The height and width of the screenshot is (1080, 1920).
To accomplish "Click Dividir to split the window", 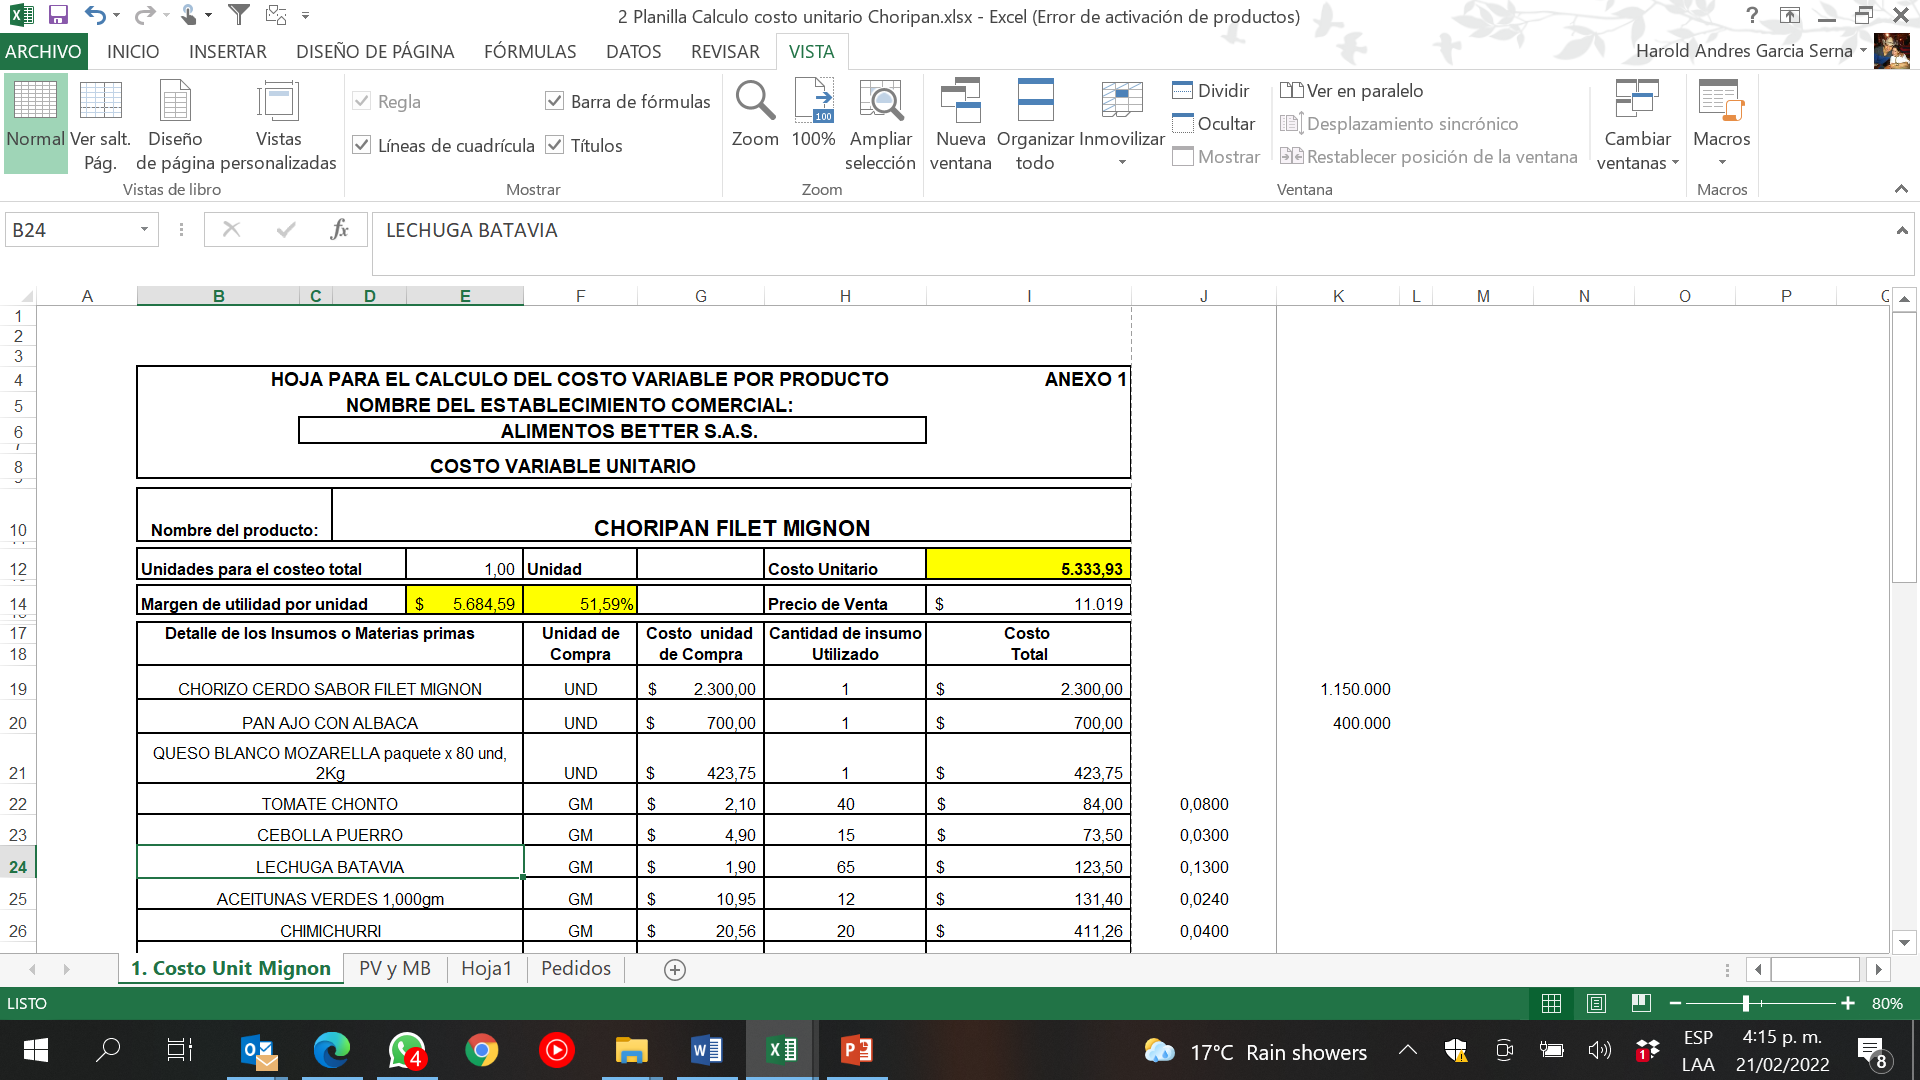I will point(1211,91).
